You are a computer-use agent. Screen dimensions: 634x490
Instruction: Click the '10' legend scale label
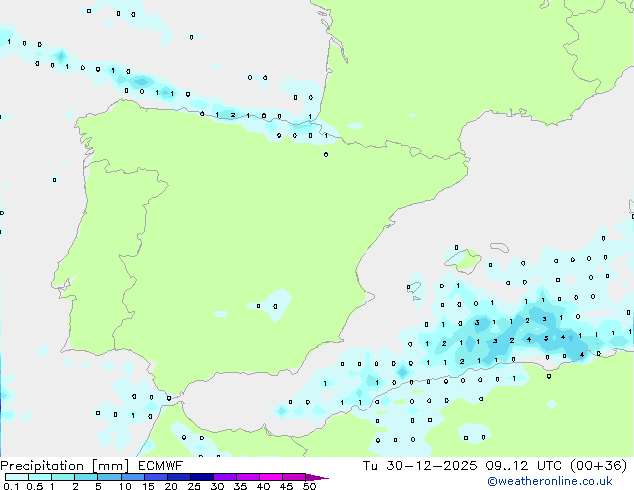tap(125, 486)
